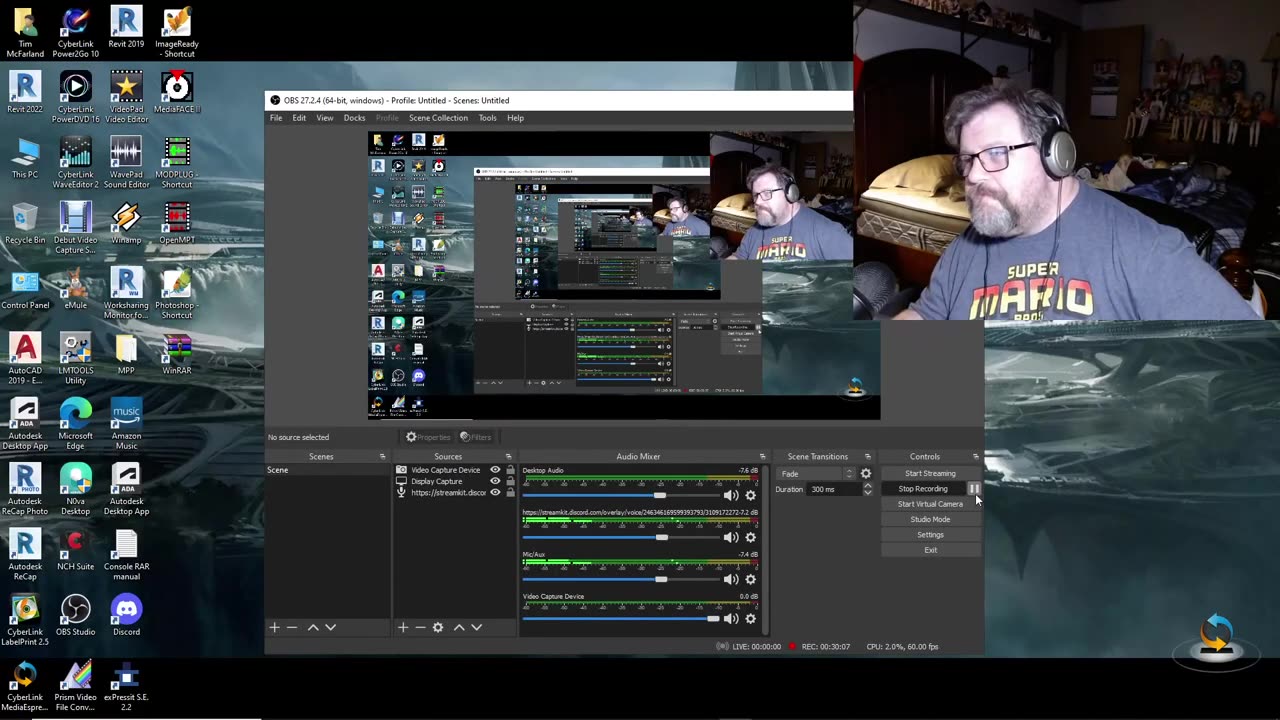This screenshot has width=1280, height=720.
Task: Open OBS Settings button
Action: click(x=930, y=534)
